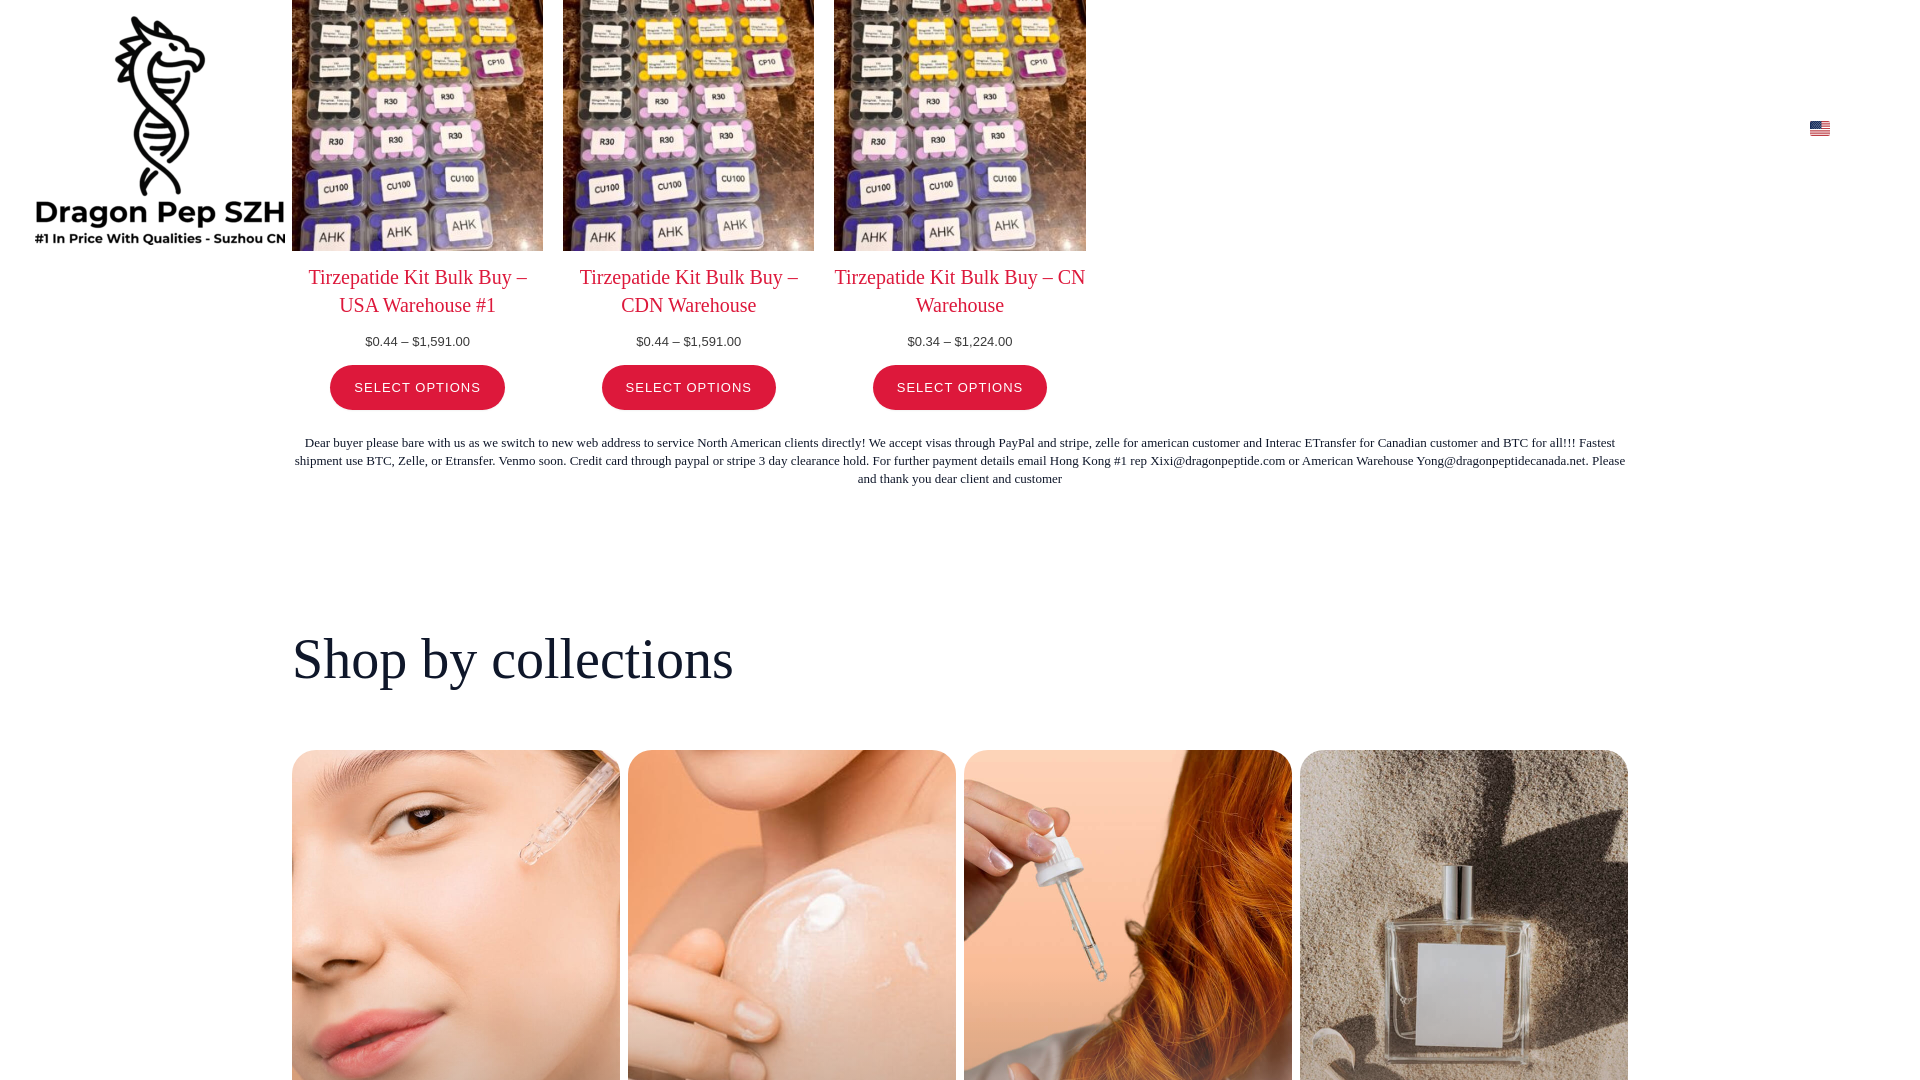This screenshot has height=1080, width=1920.
Task: Open the USA Warehouse #1 product image
Action: 417,125
